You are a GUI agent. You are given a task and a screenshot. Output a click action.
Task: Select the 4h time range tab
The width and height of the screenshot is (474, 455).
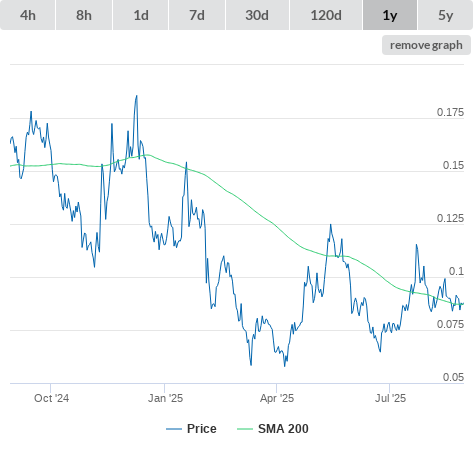[28, 15]
